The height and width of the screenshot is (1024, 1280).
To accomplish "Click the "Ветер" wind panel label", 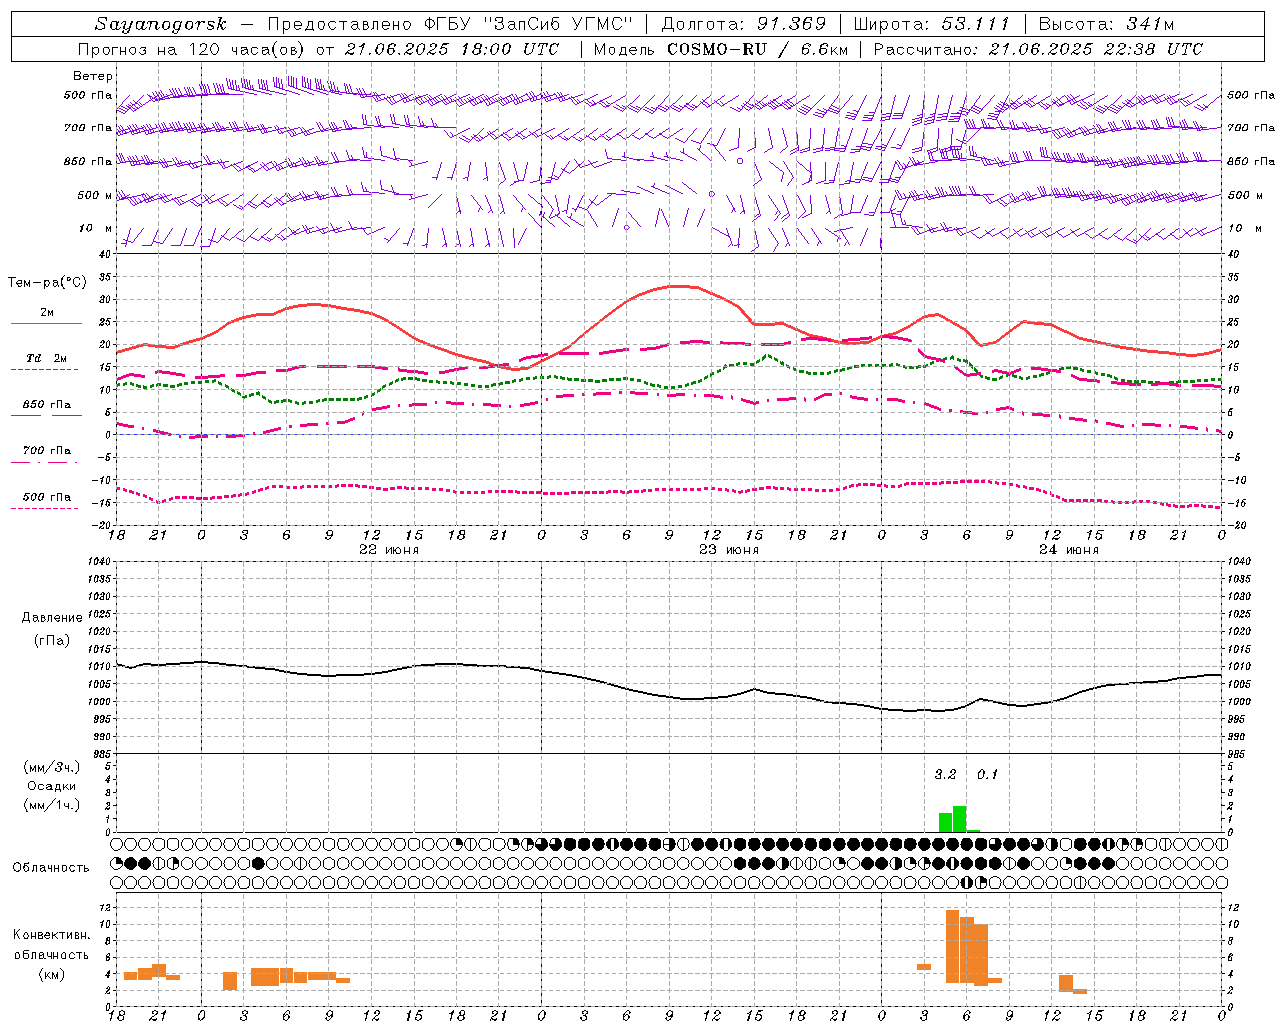I will pyautogui.click(x=93, y=76).
